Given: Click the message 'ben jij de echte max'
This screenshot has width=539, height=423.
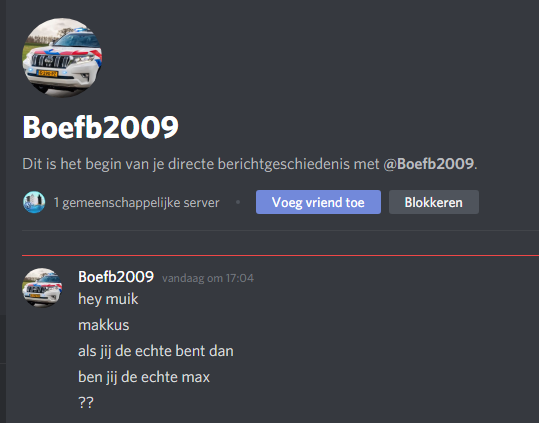Looking at the screenshot, I should pyautogui.click(x=144, y=377).
